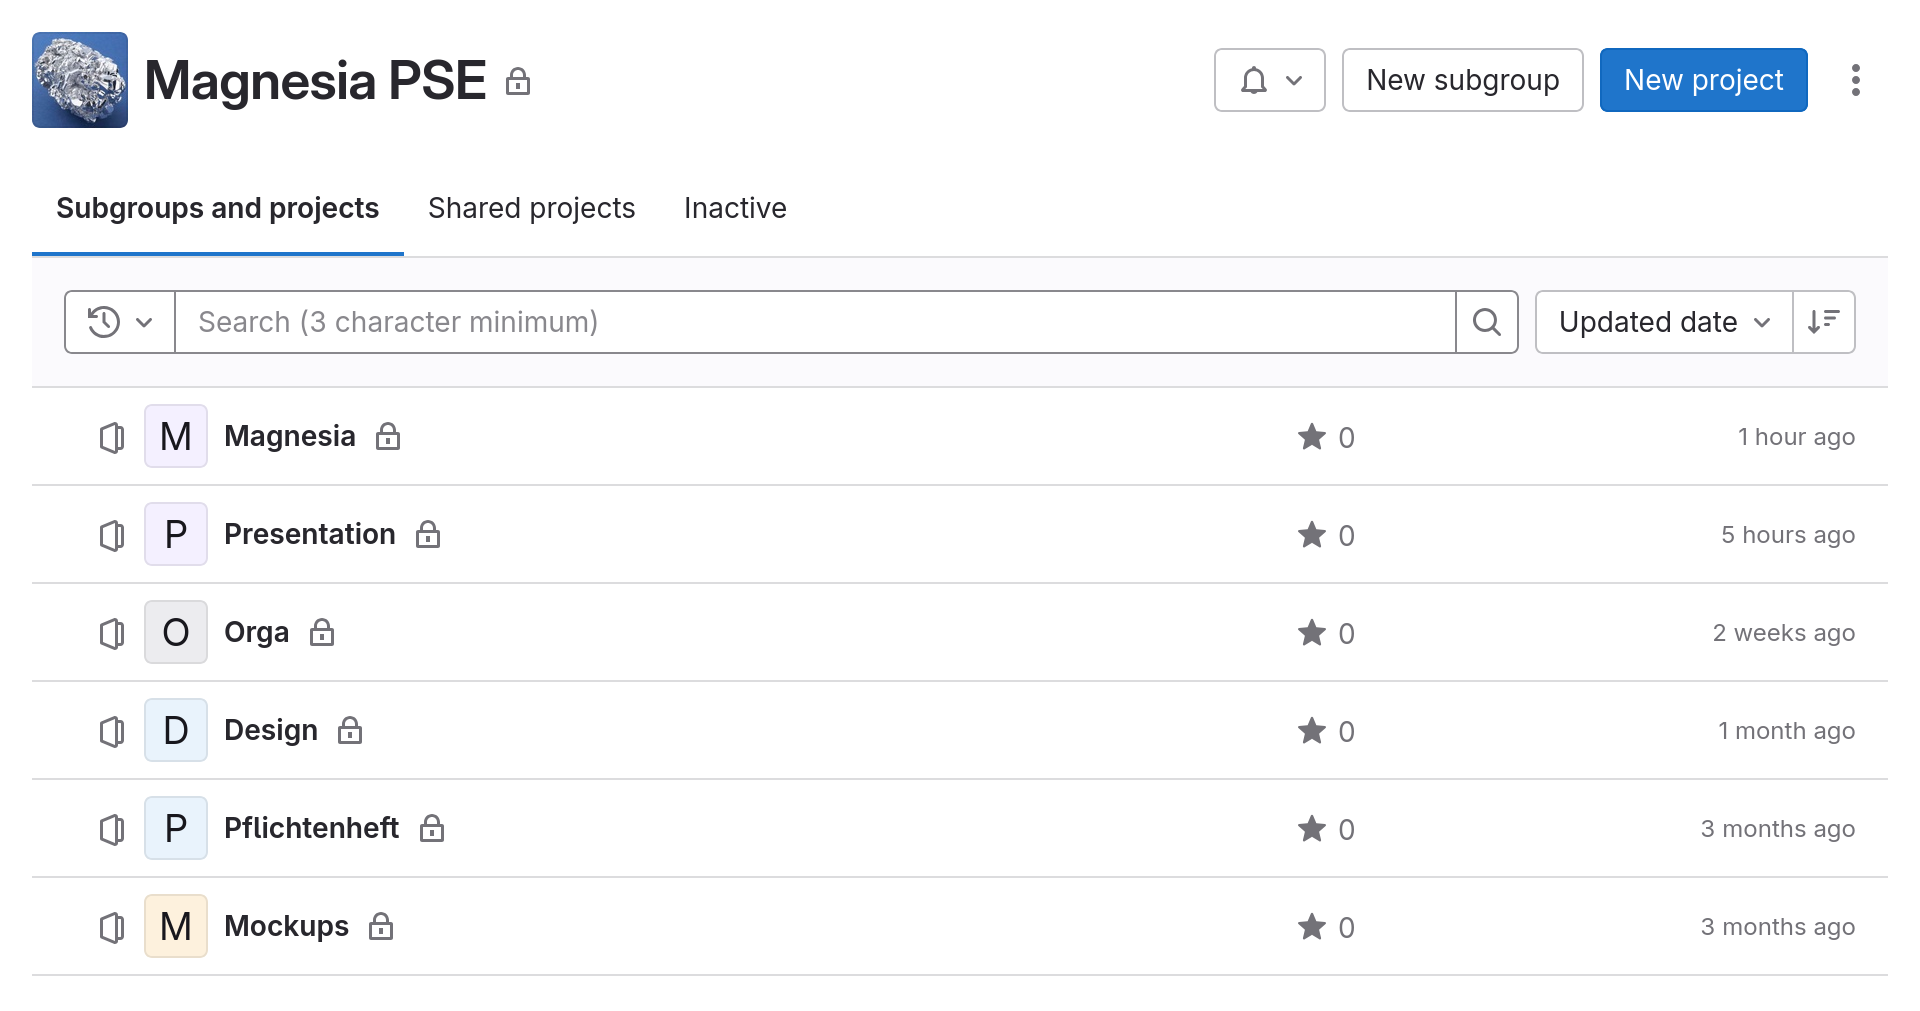Toggle the sort direction button
This screenshot has height=1011, width=1920.
click(1824, 322)
